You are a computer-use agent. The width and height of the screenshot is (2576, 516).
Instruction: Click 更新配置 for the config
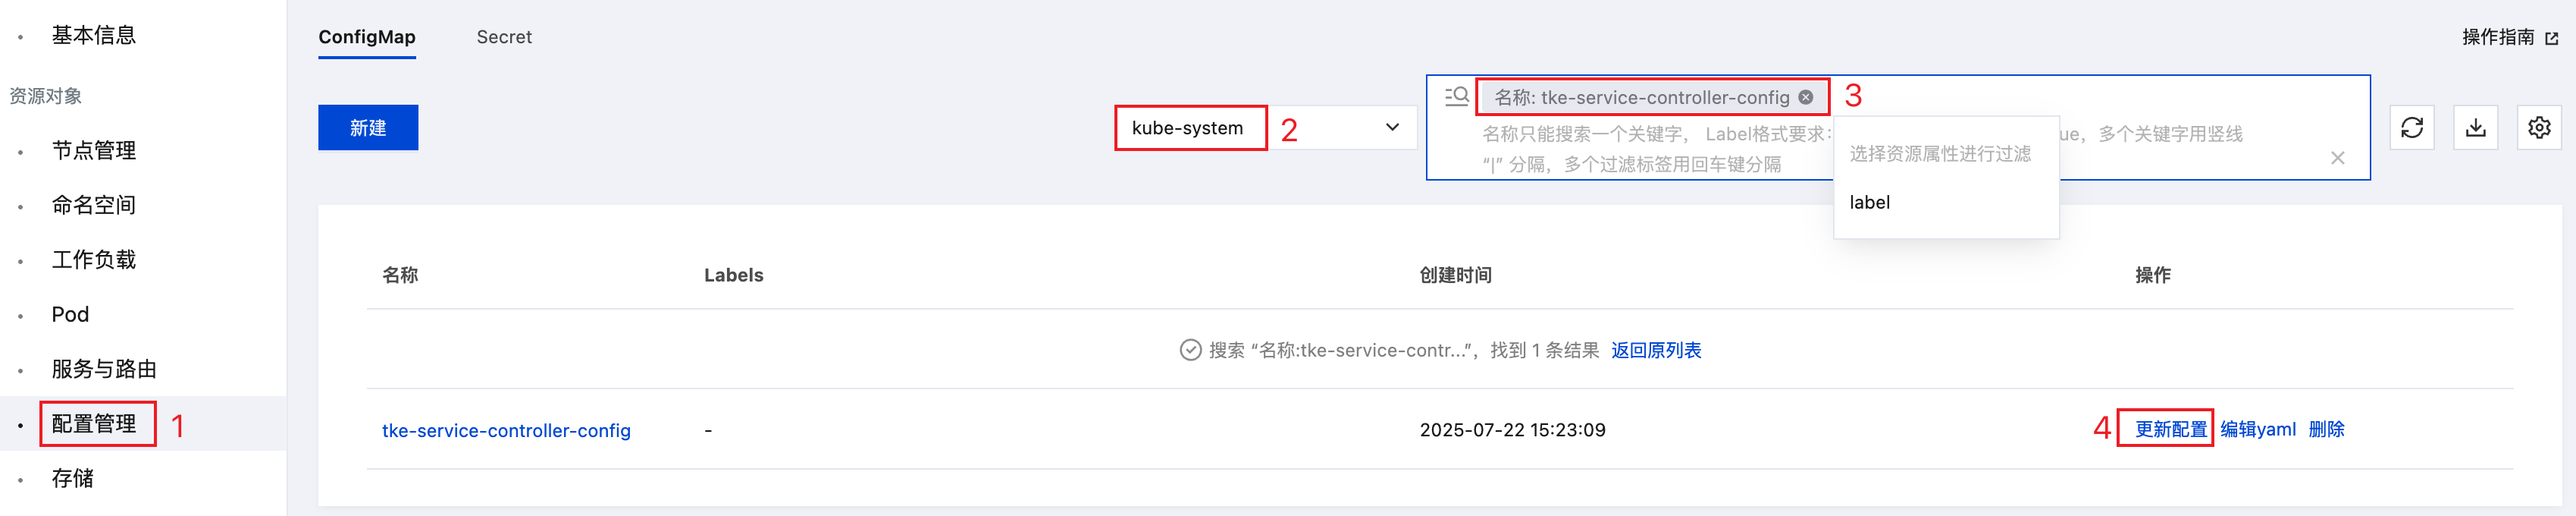[x=2171, y=429]
